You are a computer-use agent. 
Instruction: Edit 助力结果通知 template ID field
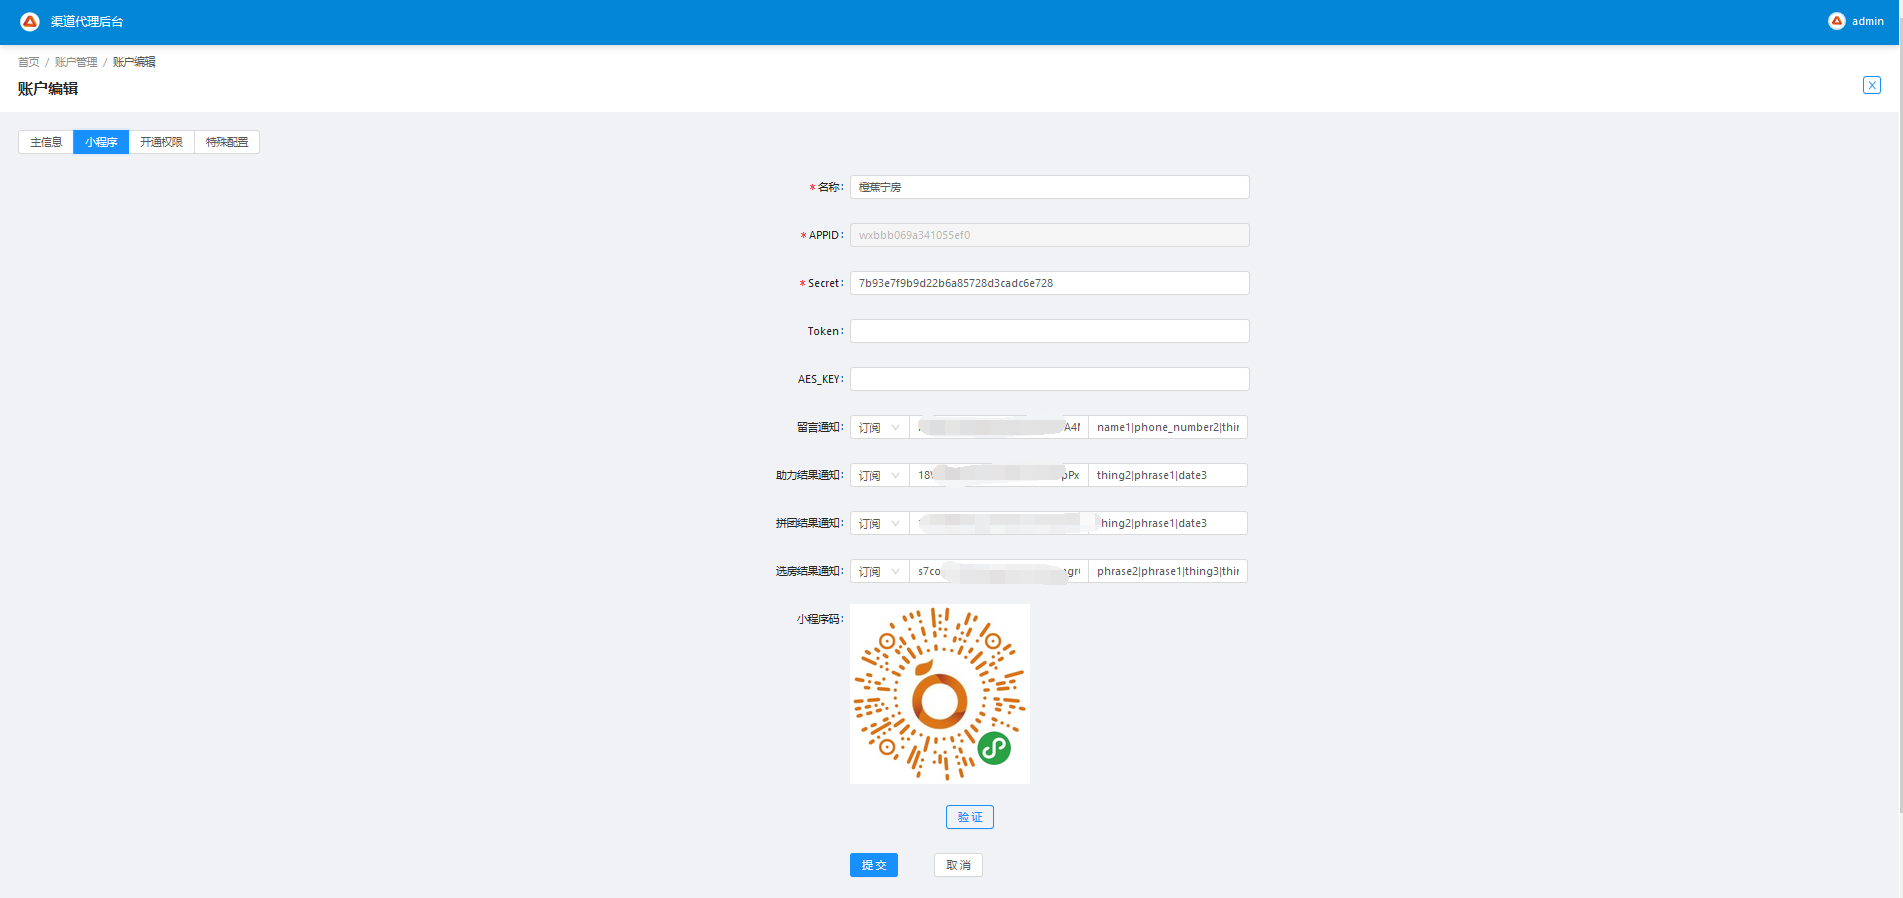click(999, 475)
